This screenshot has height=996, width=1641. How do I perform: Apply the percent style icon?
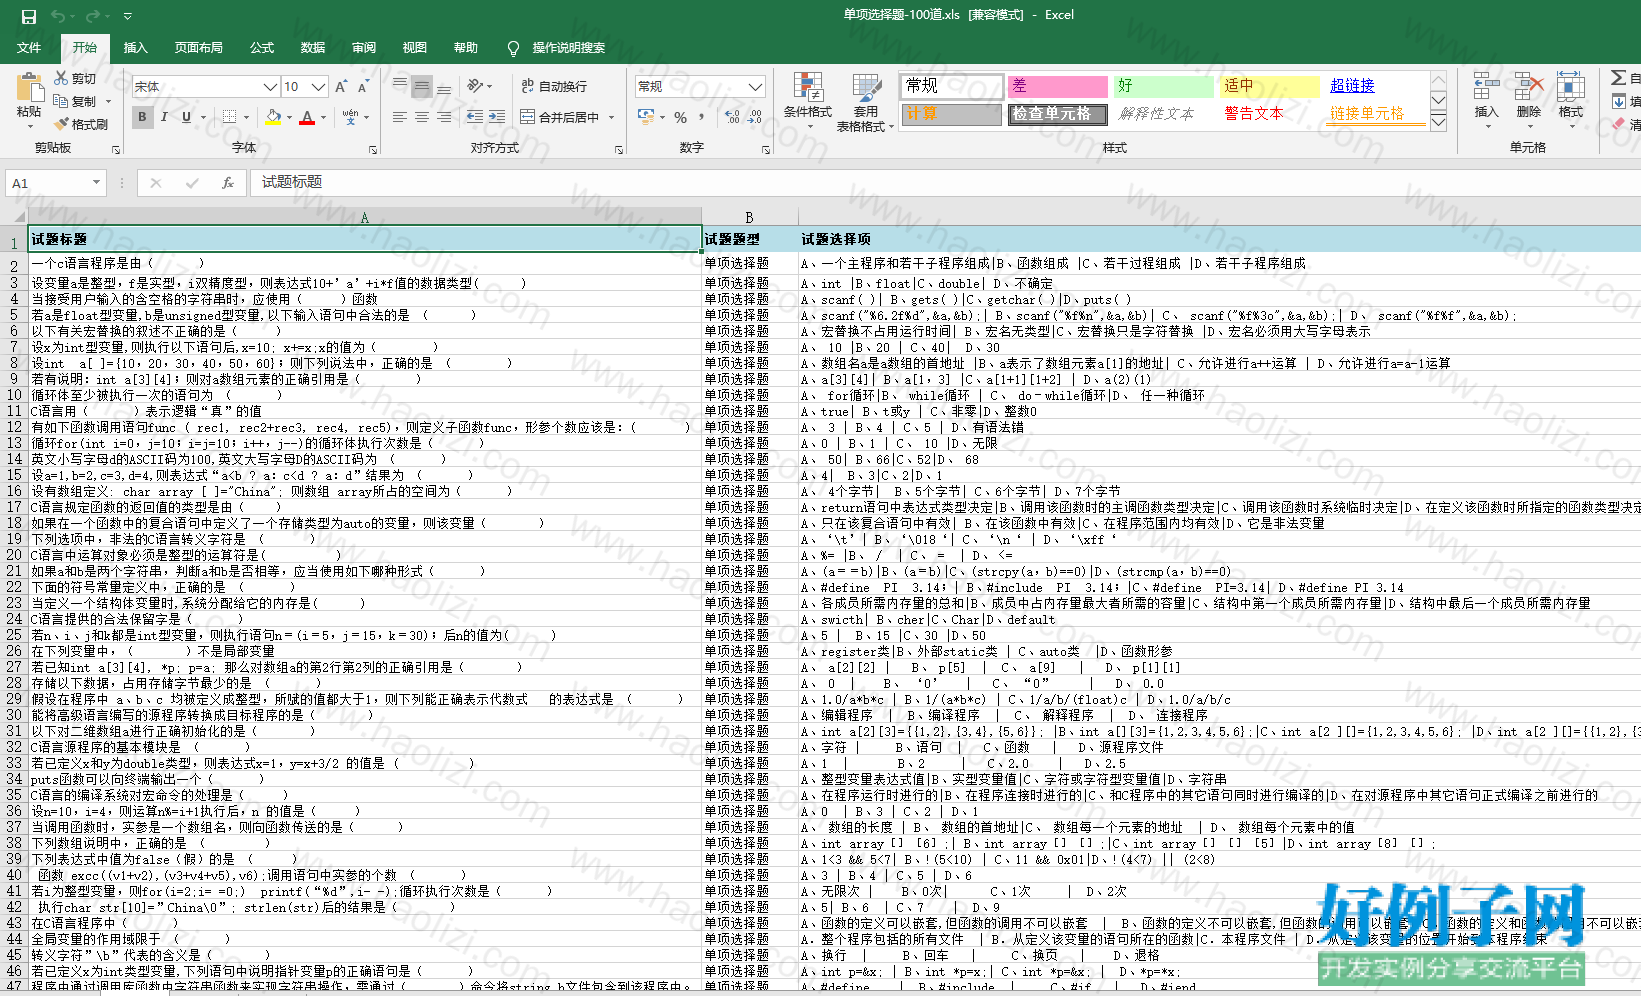pyautogui.click(x=680, y=117)
